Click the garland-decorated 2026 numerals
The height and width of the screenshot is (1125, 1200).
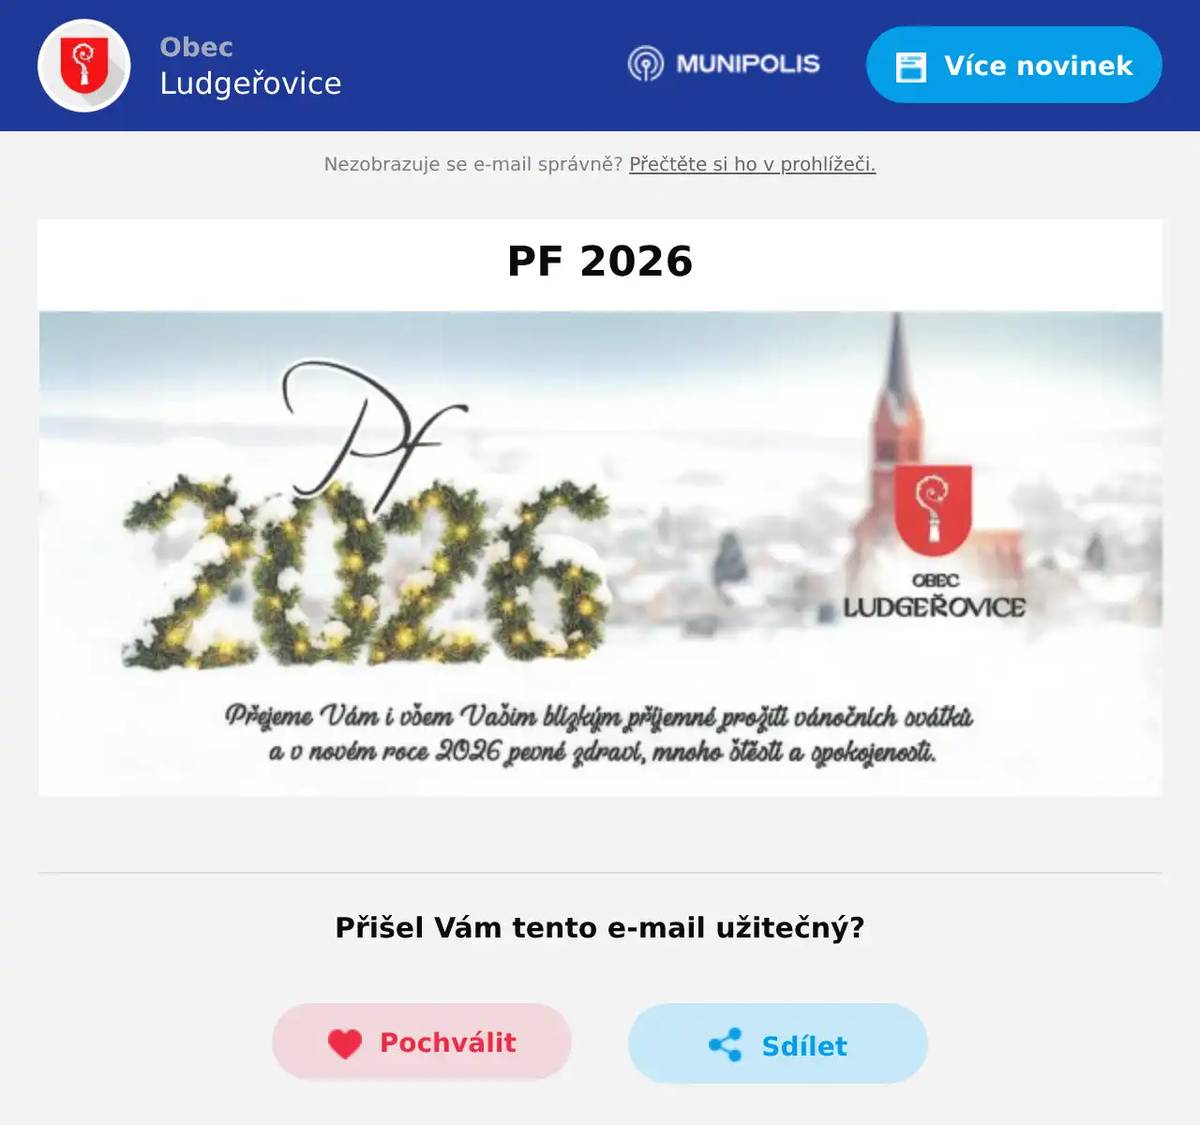tap(366, 575)
